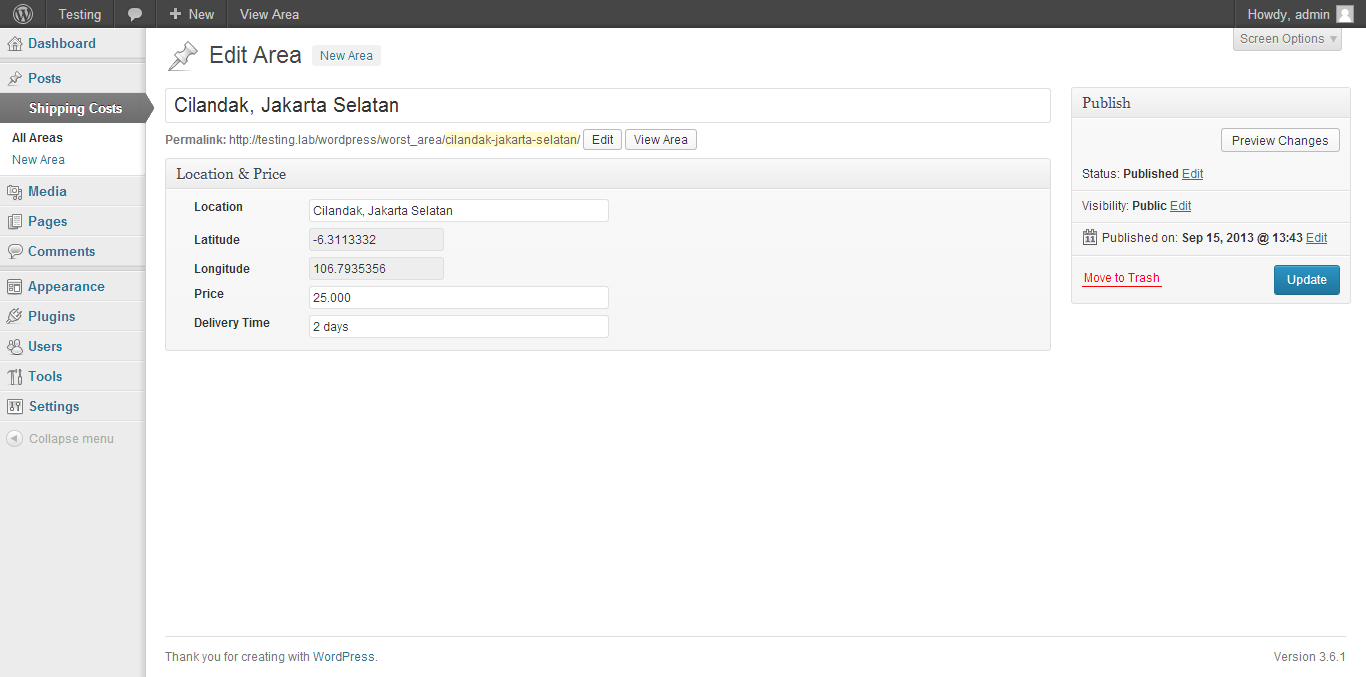Image resolution: width=1366 pixels, height=677 pixels.
Task: Open the Testing site name menu
Action: coord(80,14)
